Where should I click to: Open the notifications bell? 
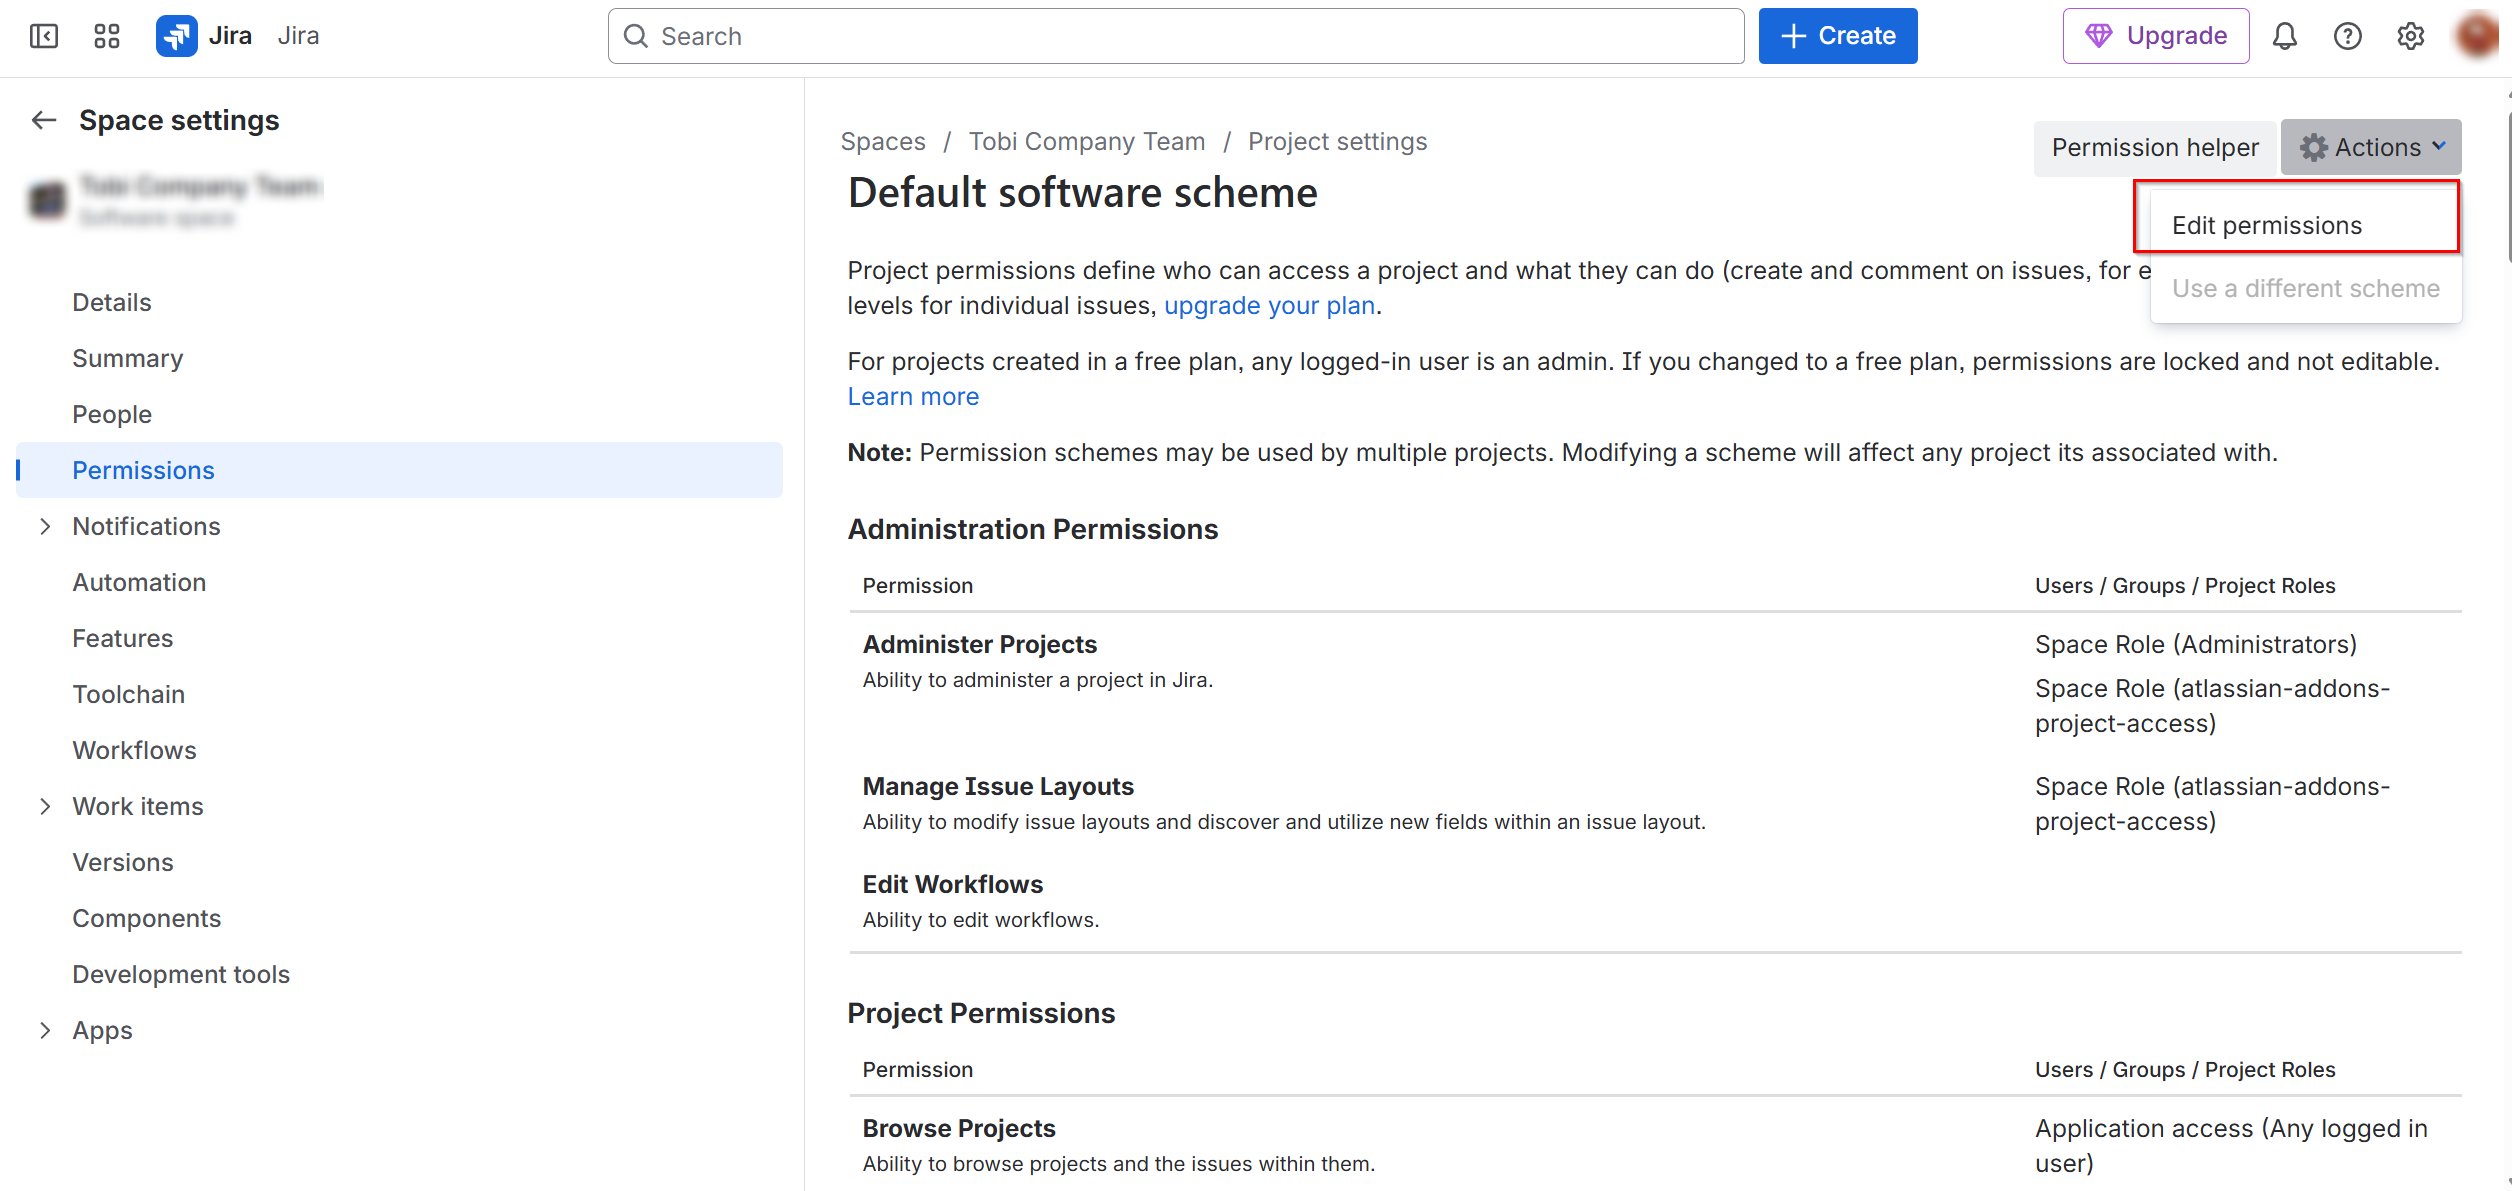2285,36
